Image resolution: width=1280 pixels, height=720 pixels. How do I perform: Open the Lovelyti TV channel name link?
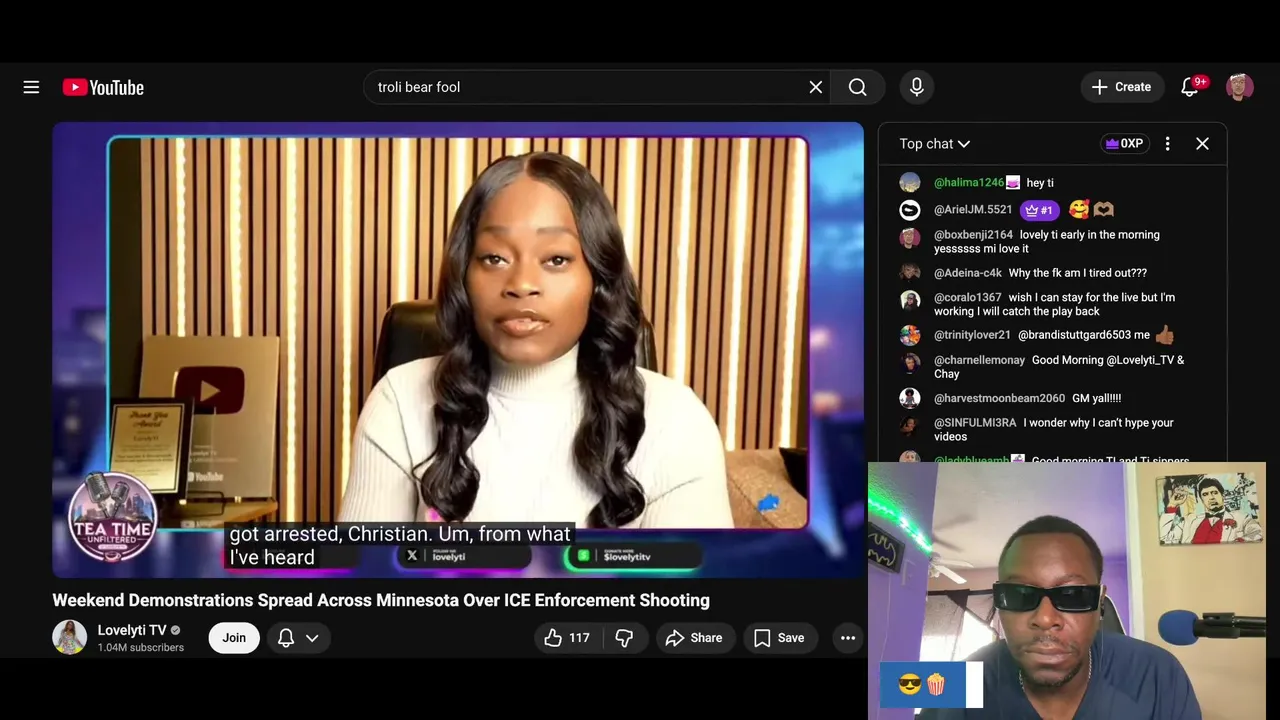132,630
